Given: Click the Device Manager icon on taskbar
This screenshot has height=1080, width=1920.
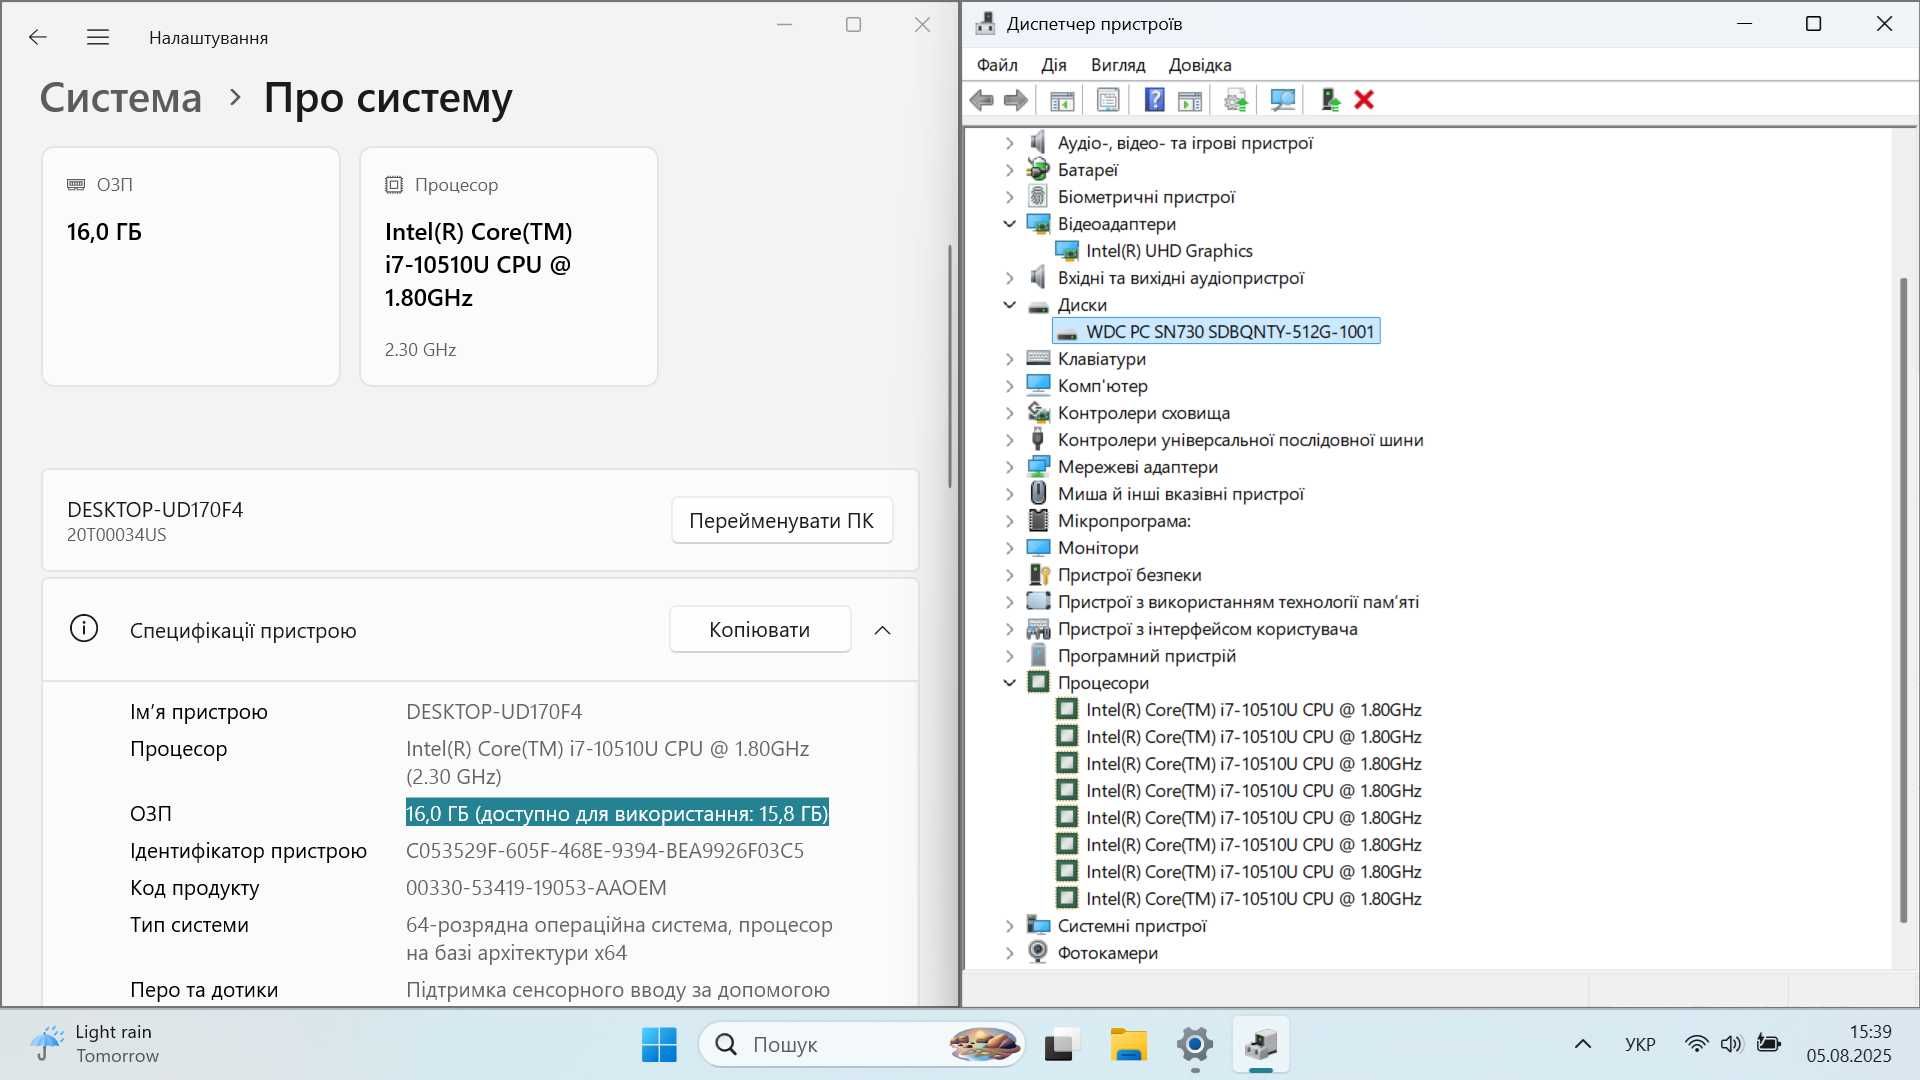Looking at the screenshot, I should coord(1261,1045).
